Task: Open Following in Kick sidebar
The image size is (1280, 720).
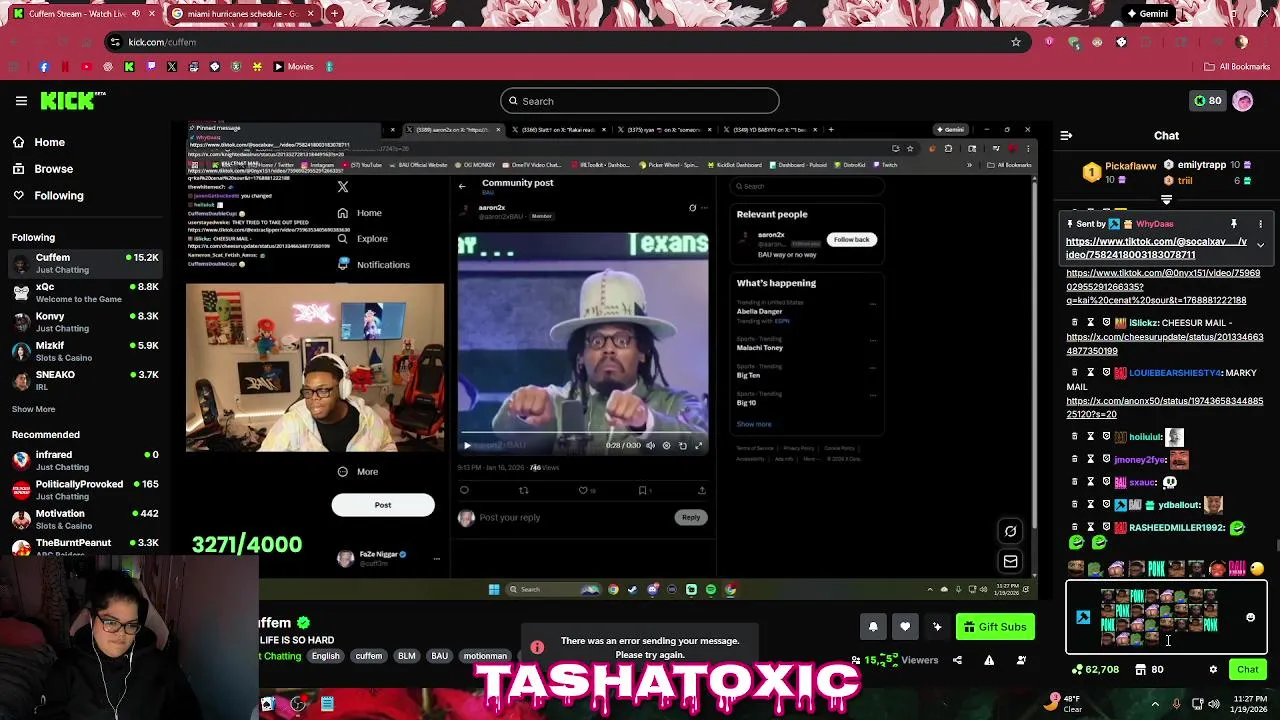Action: coord(48,195)
